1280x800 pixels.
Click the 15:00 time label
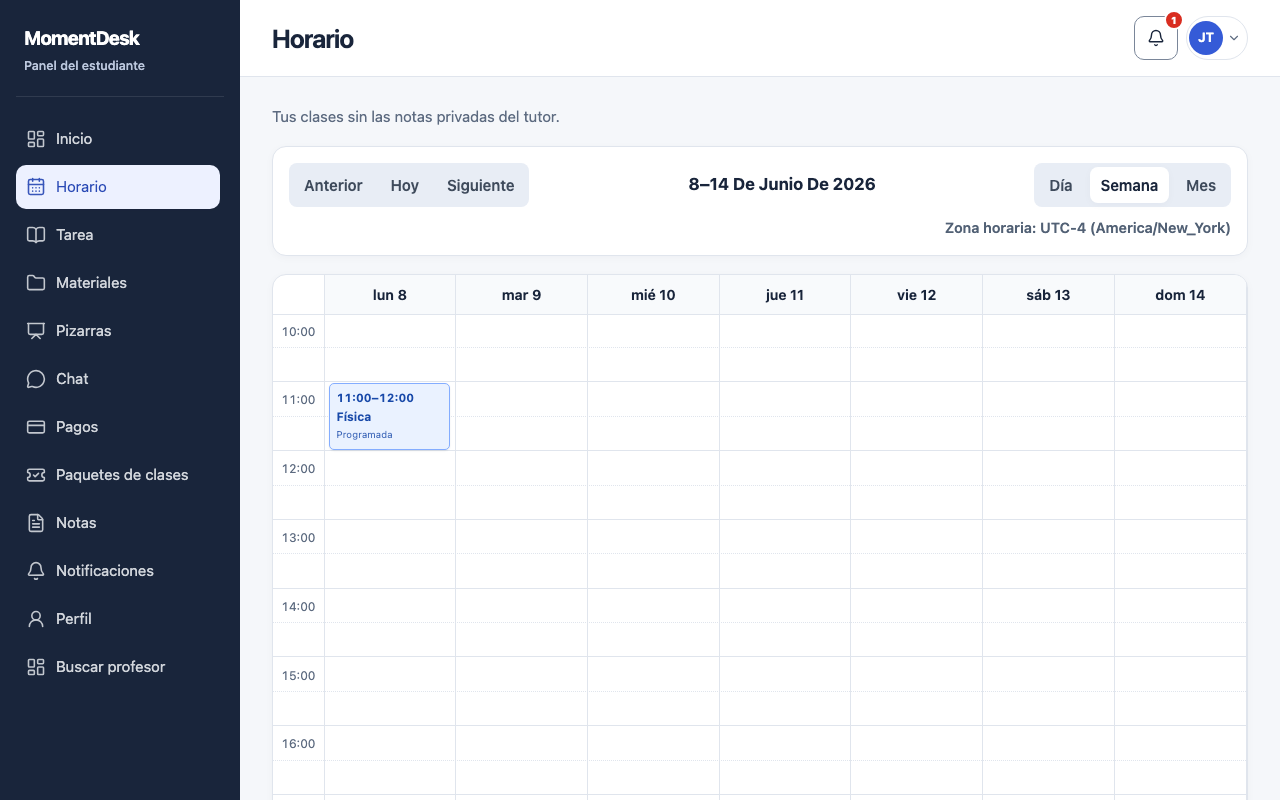pos(298,675)
